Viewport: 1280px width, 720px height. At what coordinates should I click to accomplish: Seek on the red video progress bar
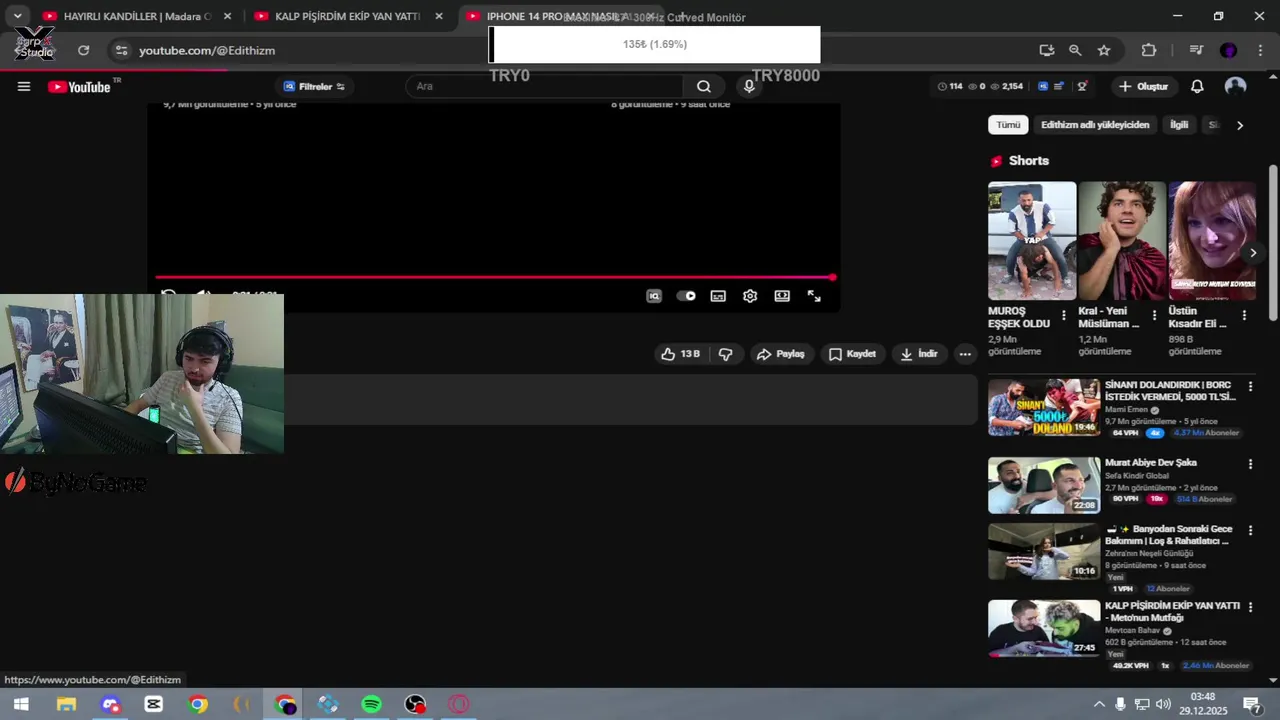tap(495, 277)
